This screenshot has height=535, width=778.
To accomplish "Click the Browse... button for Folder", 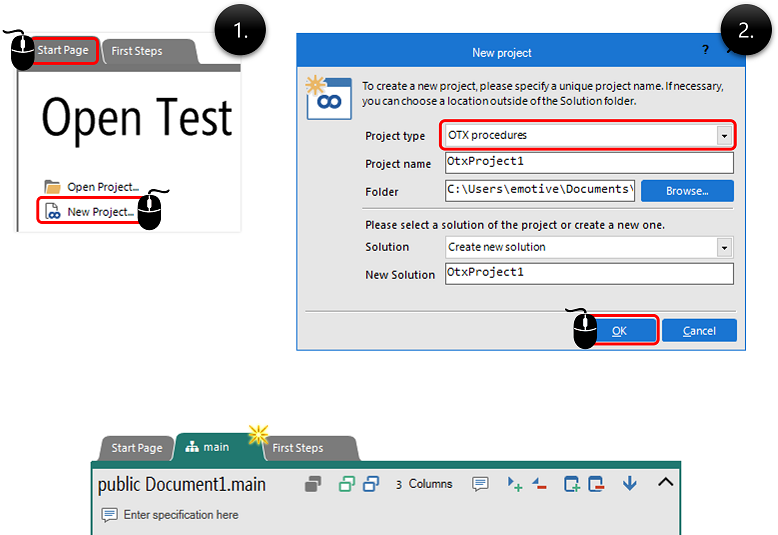I will (687, 190).
